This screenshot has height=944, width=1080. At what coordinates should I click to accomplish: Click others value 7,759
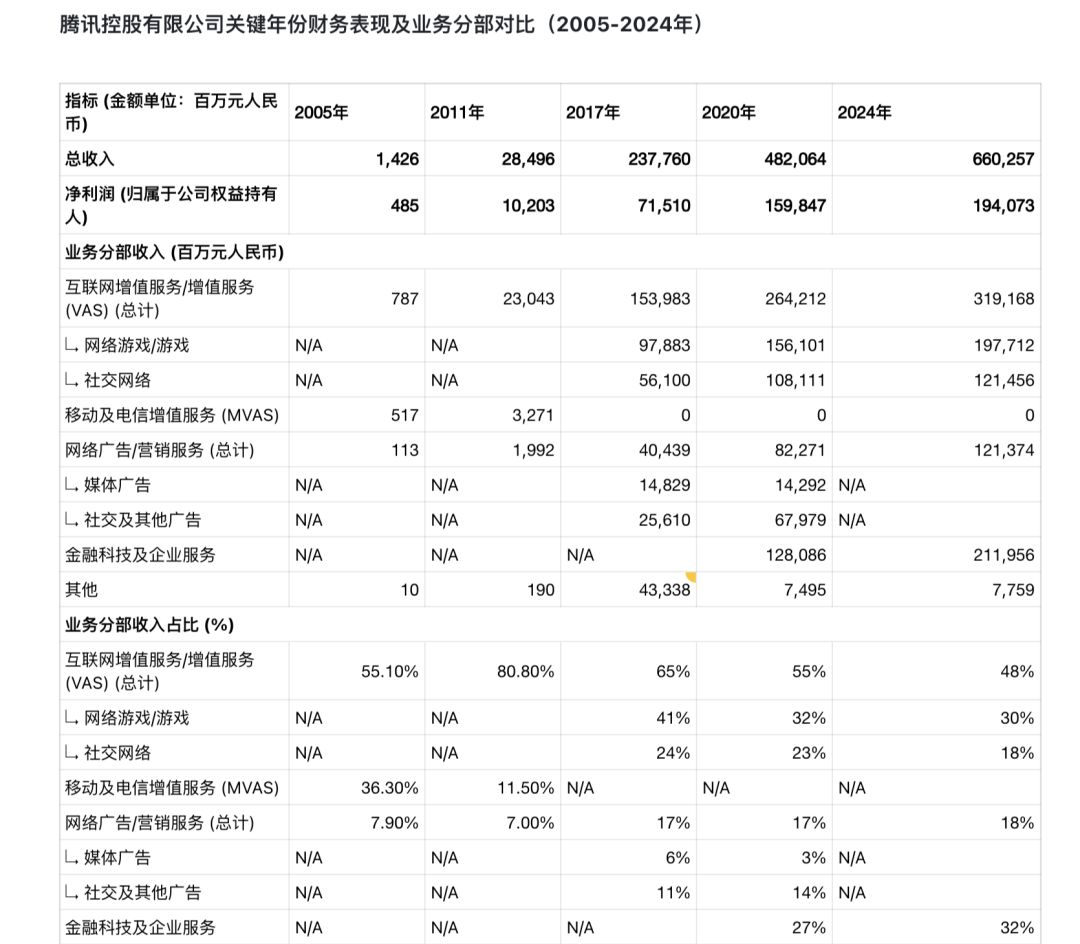tap(1012, 590)
